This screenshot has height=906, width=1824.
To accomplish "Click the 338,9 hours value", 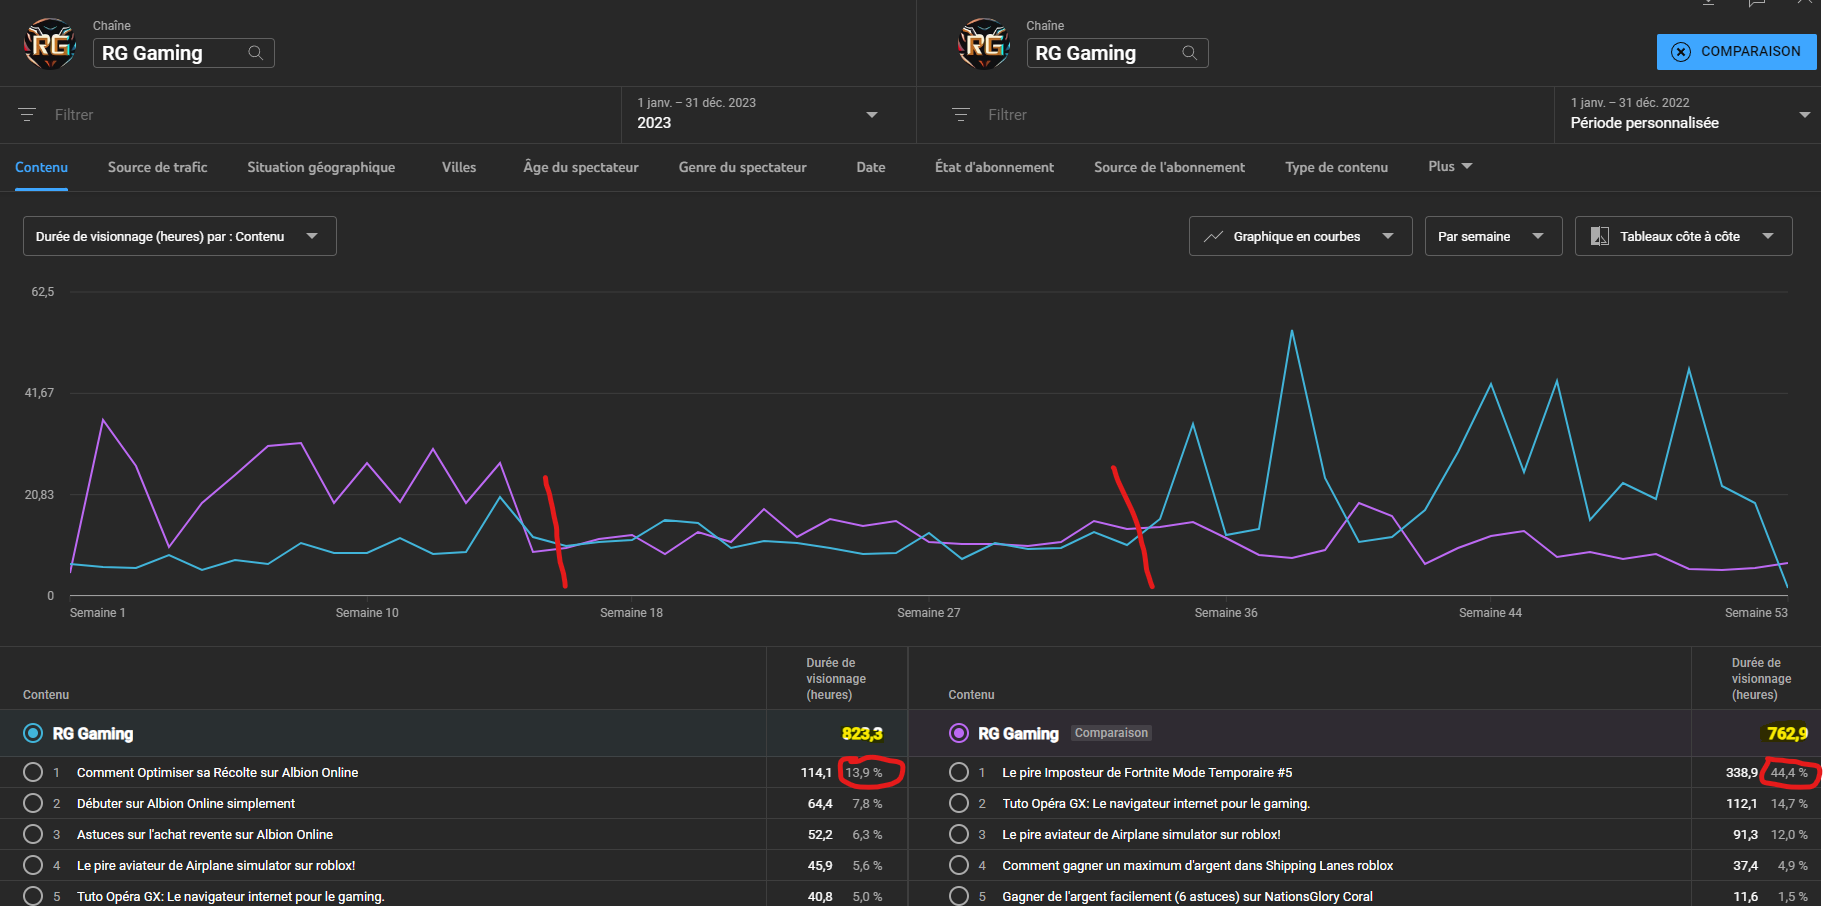I will click(1741, 772).
